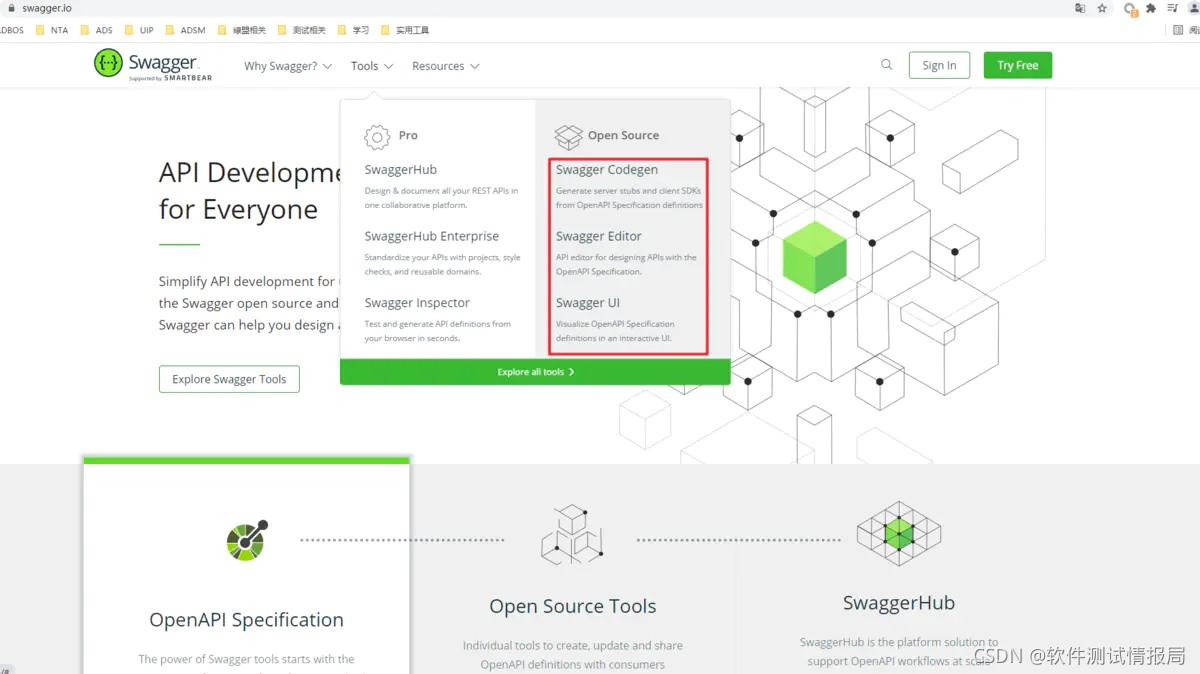Open the NTA bookmark folder
The width and height of the screenshot is (1200, 674).
click(x=52, y=30)
